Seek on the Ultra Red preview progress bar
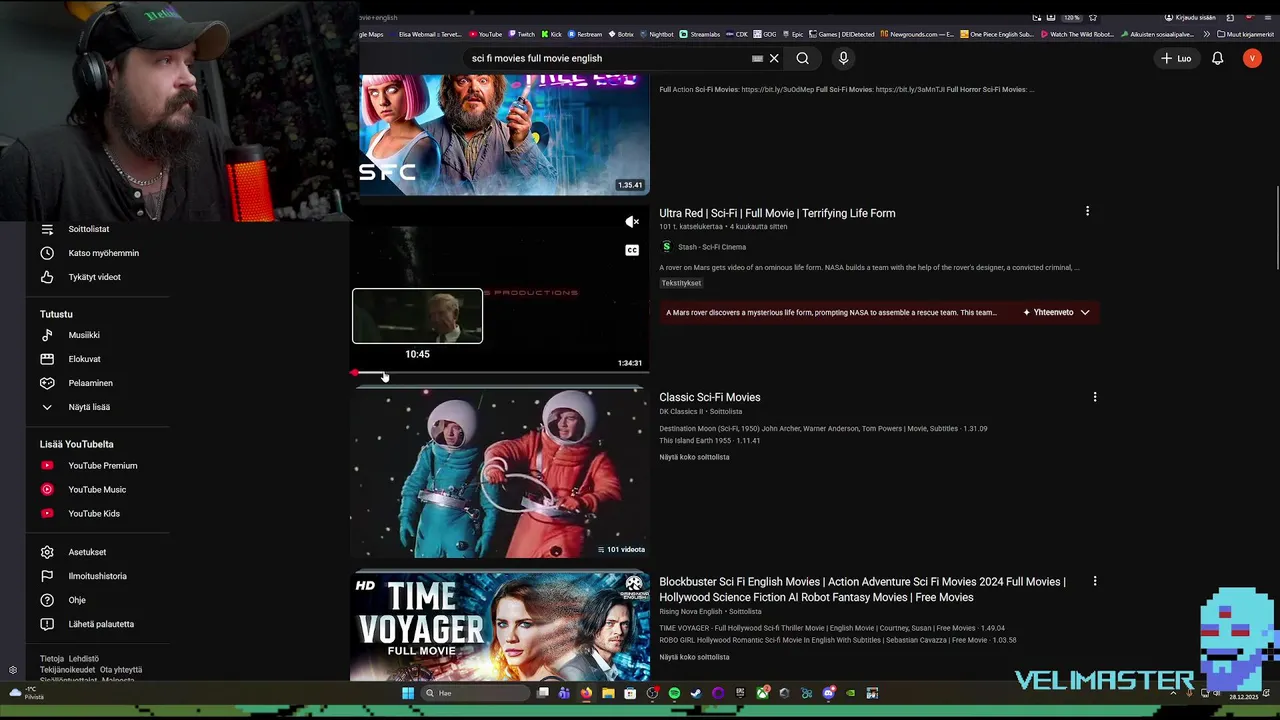This screenshot has height=720, width=1280. (500, 373)
